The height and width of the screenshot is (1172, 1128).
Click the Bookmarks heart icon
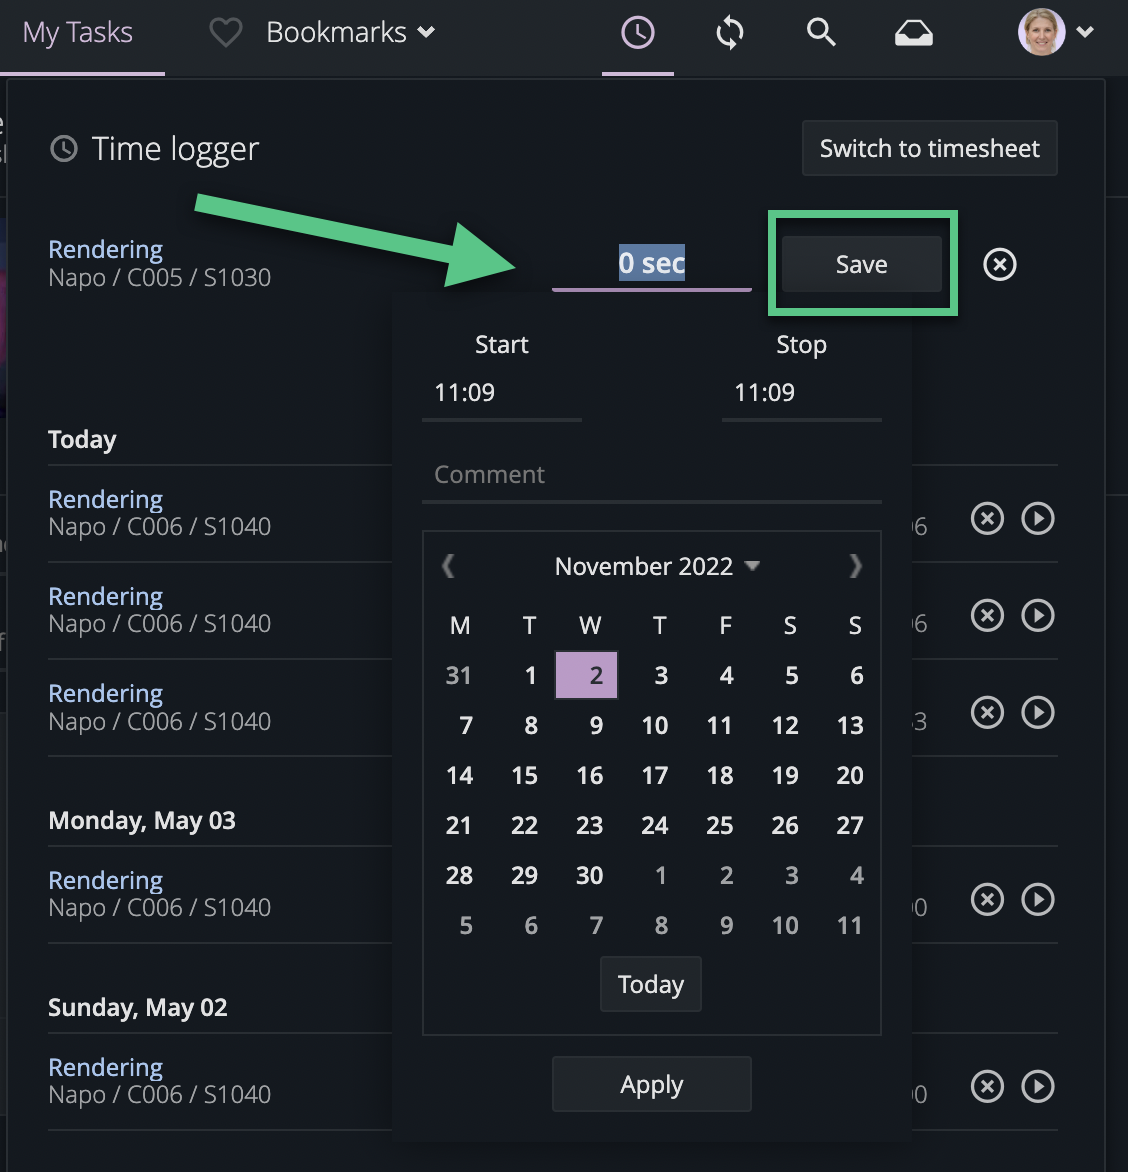[225, 33]
